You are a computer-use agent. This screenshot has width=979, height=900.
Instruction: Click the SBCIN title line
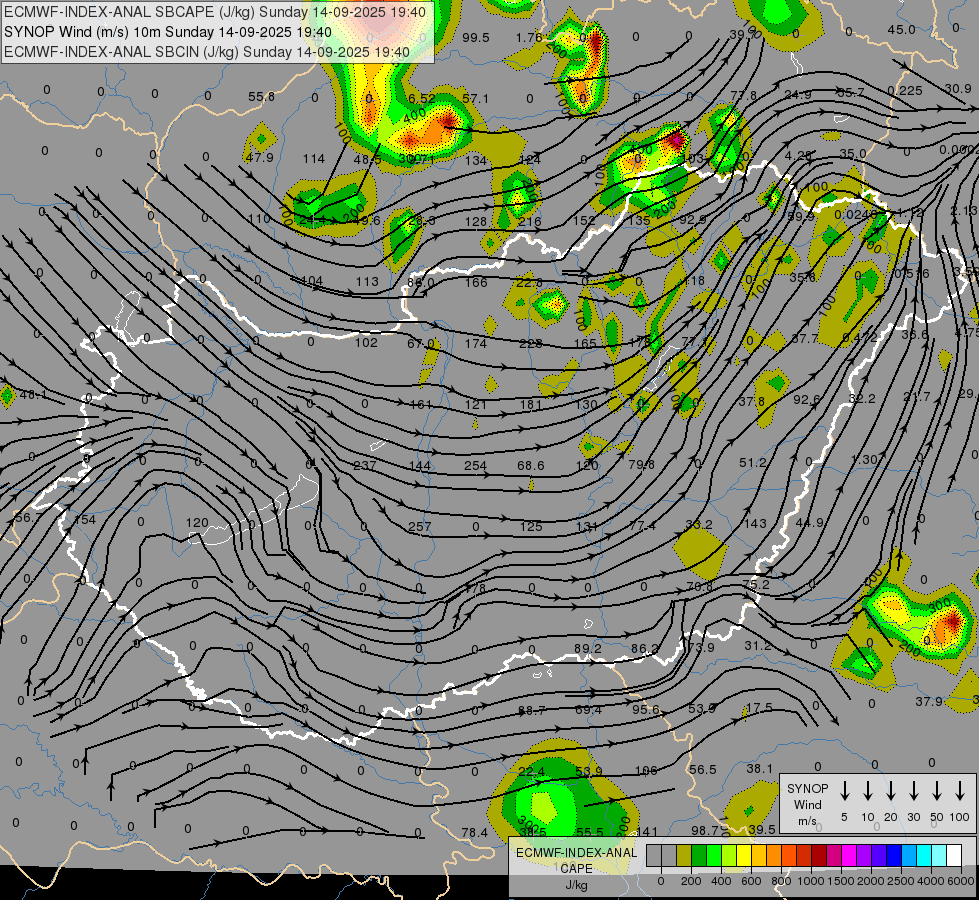[207, 52]
